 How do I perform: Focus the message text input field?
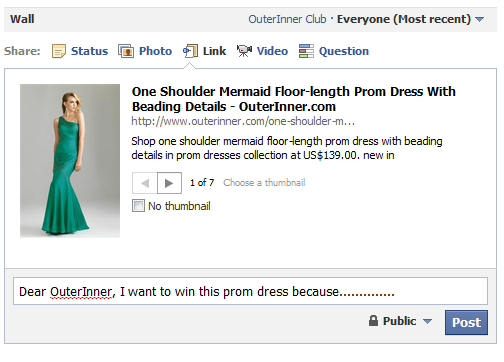pos(250,291)
